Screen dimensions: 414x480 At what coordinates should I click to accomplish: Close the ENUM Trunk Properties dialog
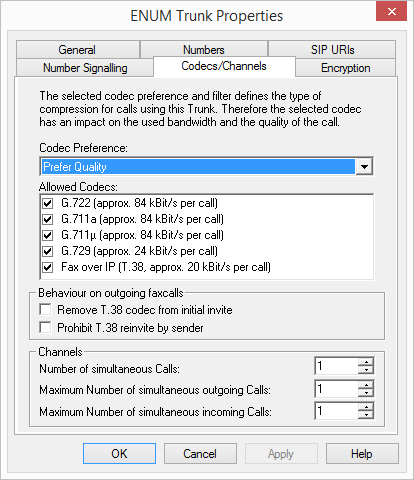[x=392, y=12]
